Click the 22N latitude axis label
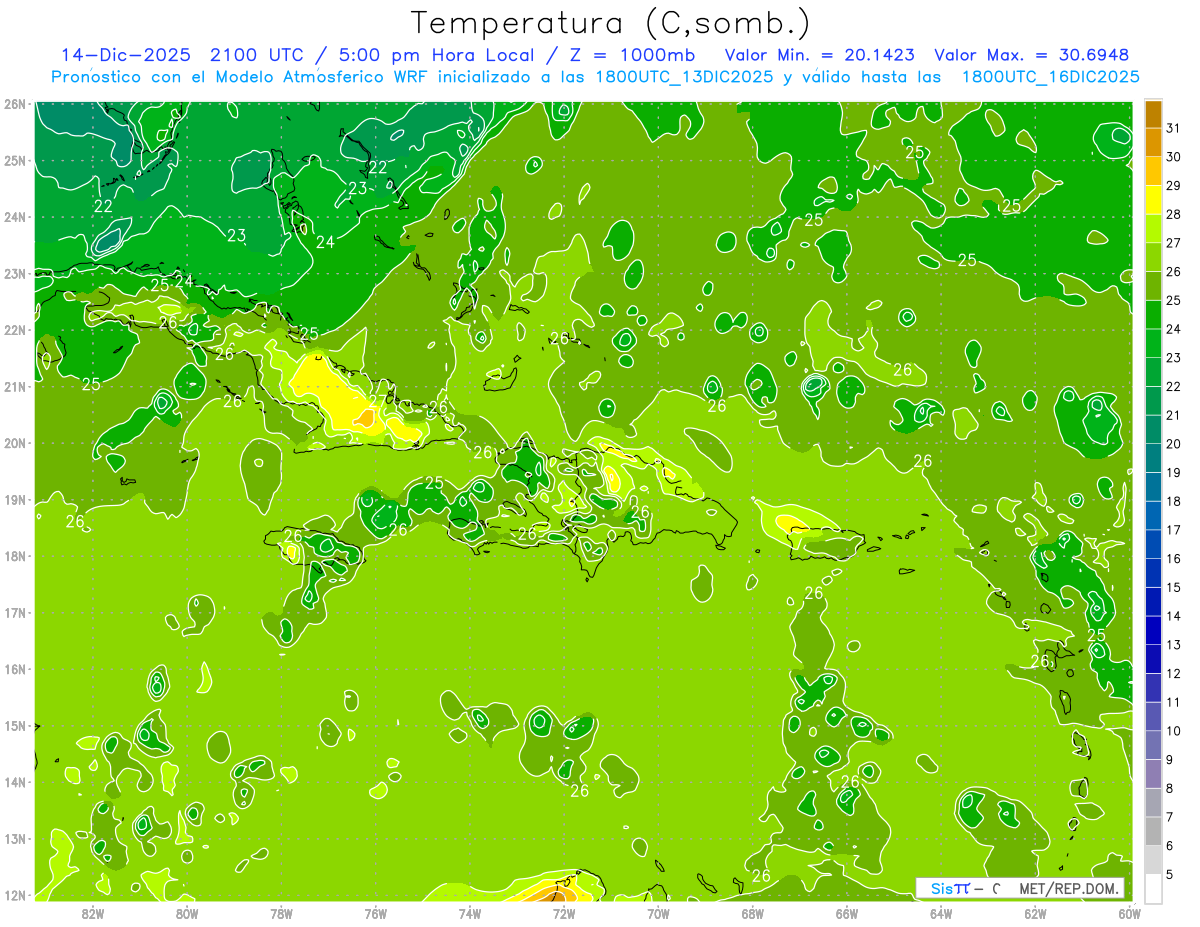Viewport: 1200px width, 927px height. click(x=15, y=330)
